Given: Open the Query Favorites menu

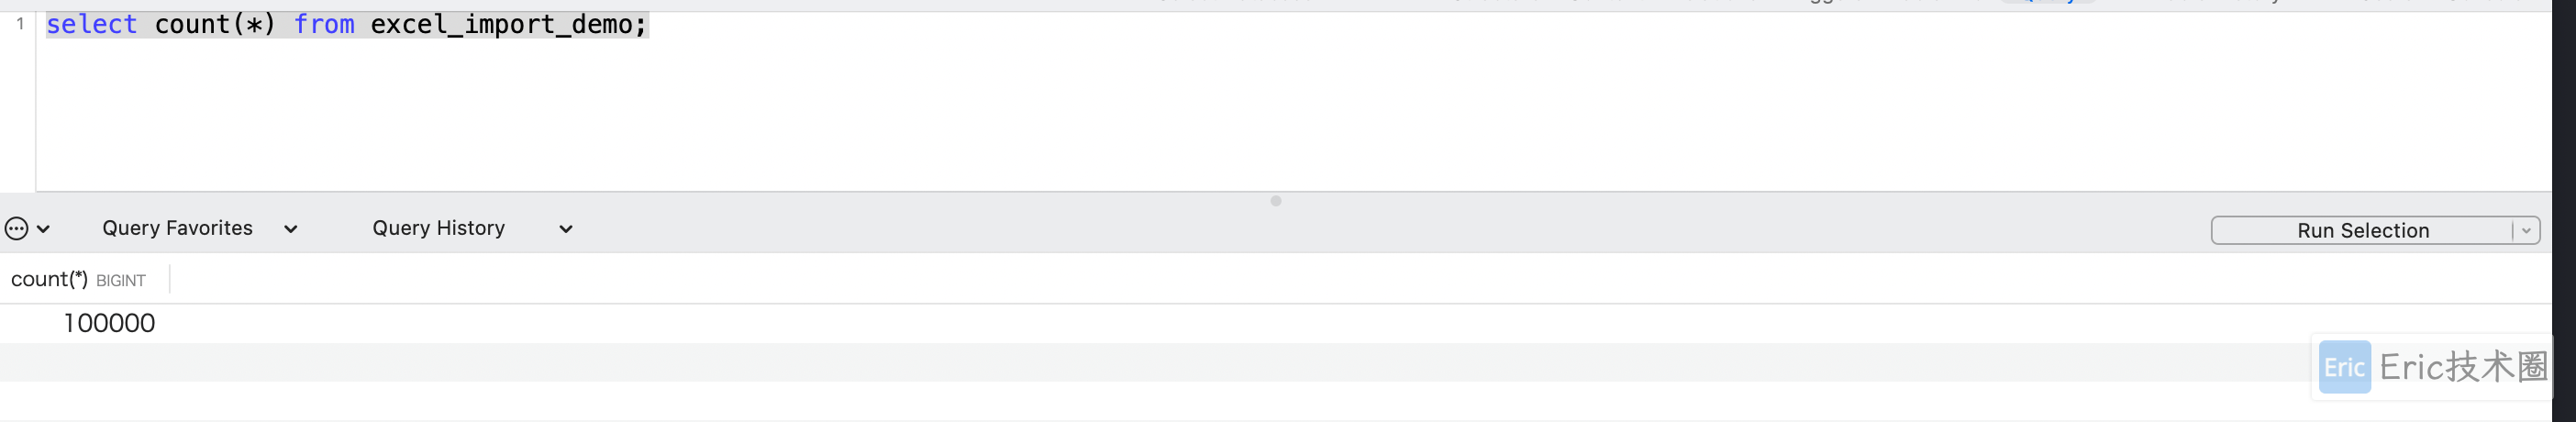Looking at the screenshot, I should (177, 228).
